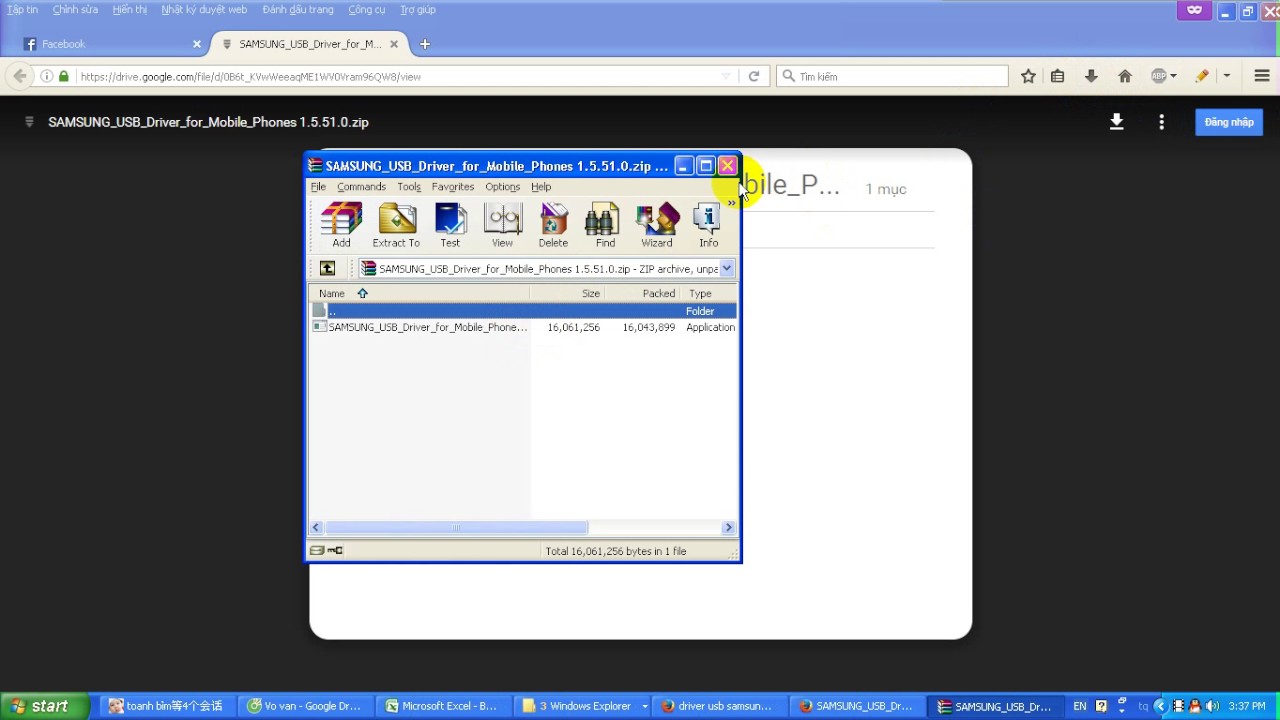Click the right scroll arrow in file list
The image size is (1280, 720).
tap(728, 527)
